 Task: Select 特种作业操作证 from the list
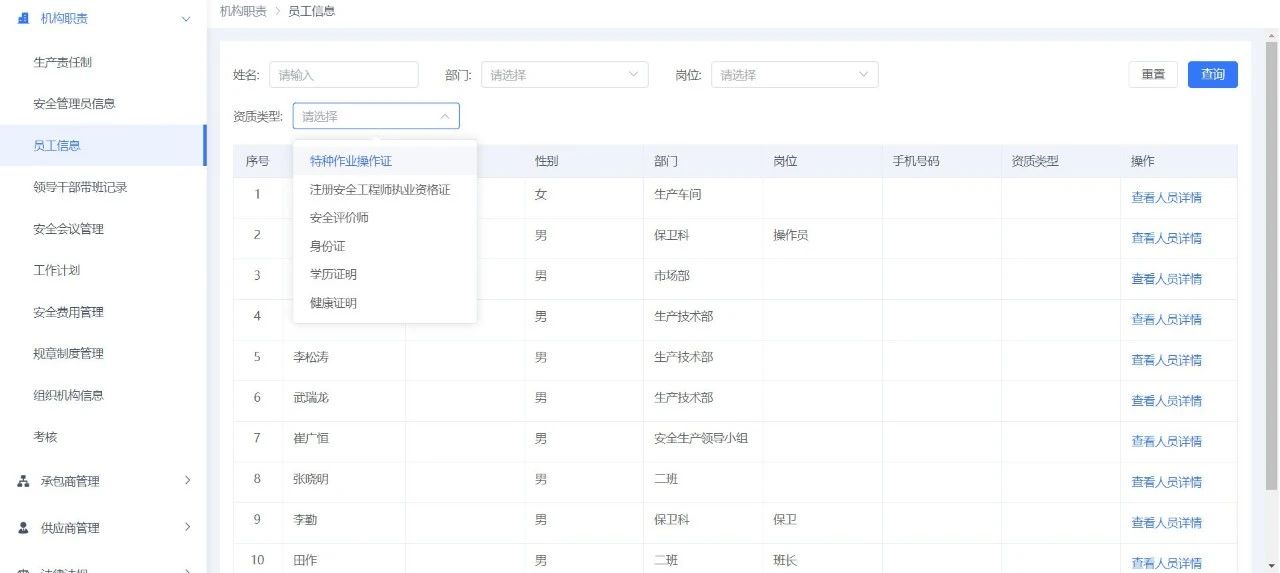(x=350, y=161)
